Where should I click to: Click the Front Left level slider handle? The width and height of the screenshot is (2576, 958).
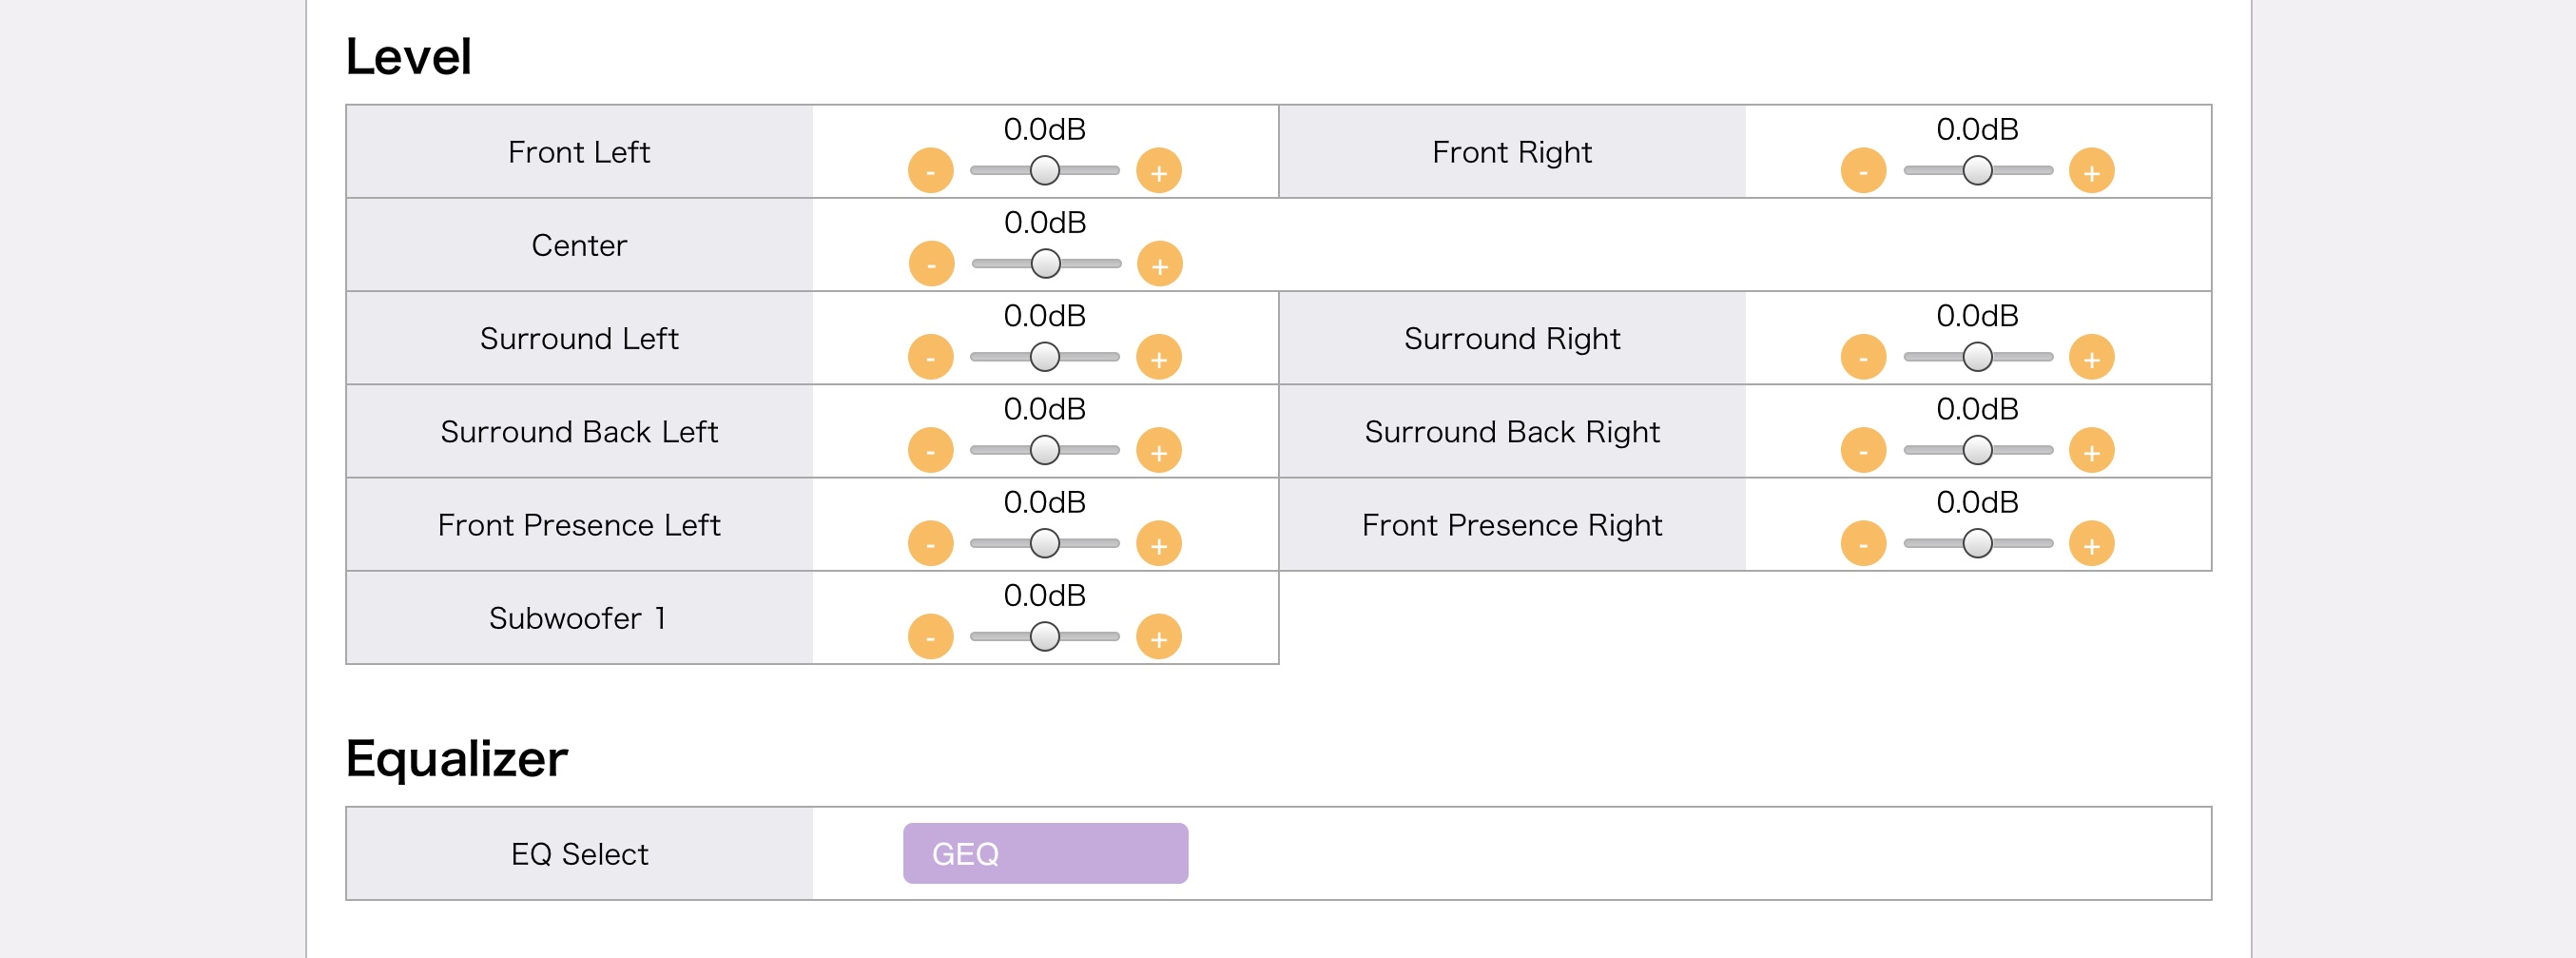click(1045, 170)
